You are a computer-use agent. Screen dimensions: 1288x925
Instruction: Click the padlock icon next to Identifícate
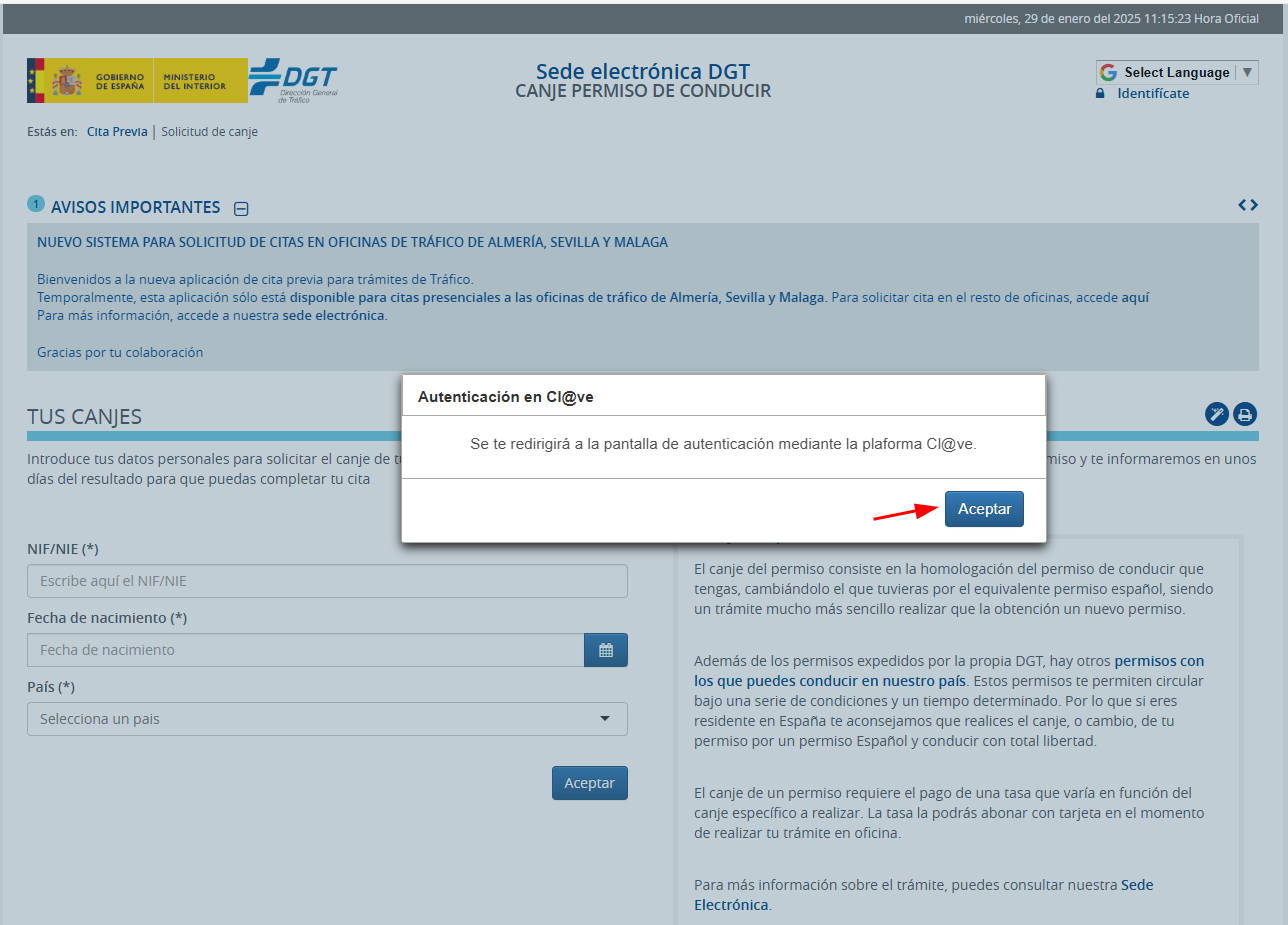(1101, 93)
